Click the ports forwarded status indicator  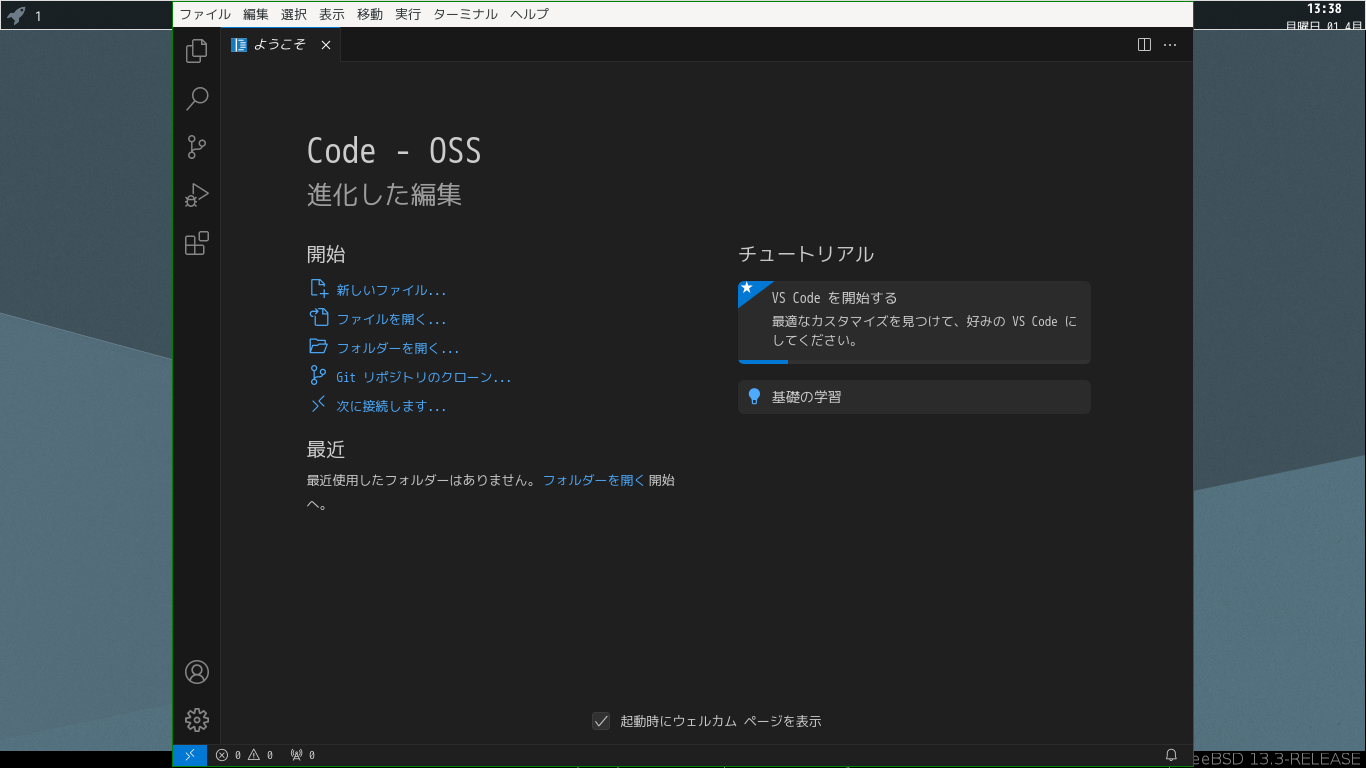302,755
